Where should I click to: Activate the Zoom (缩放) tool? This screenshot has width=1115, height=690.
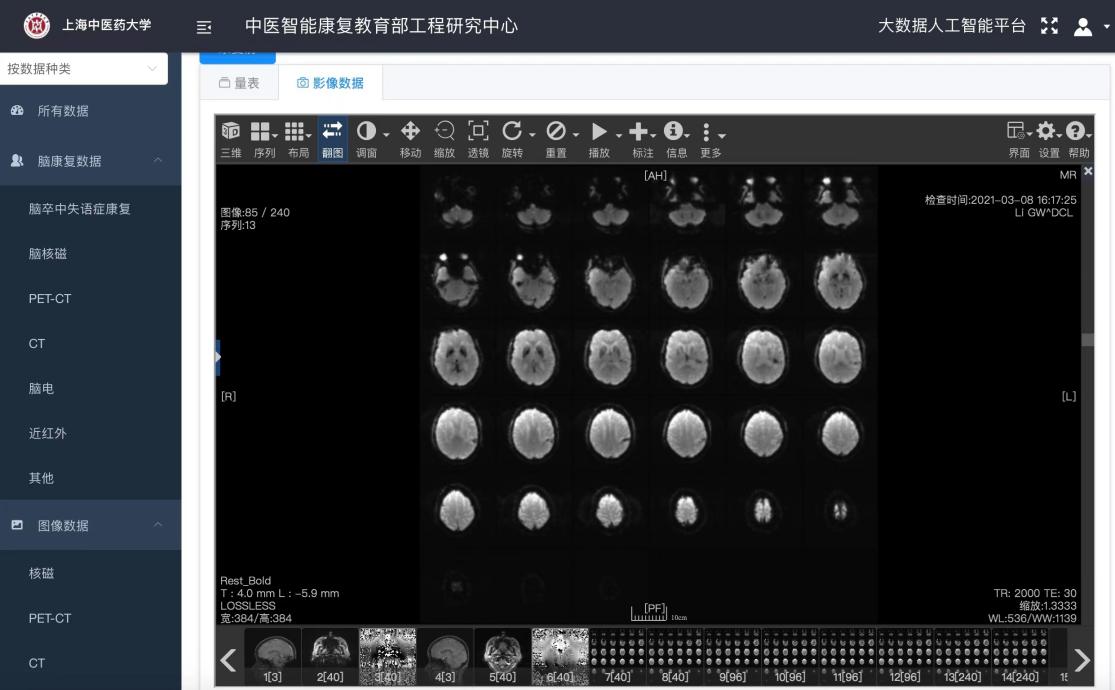[444, 132]
